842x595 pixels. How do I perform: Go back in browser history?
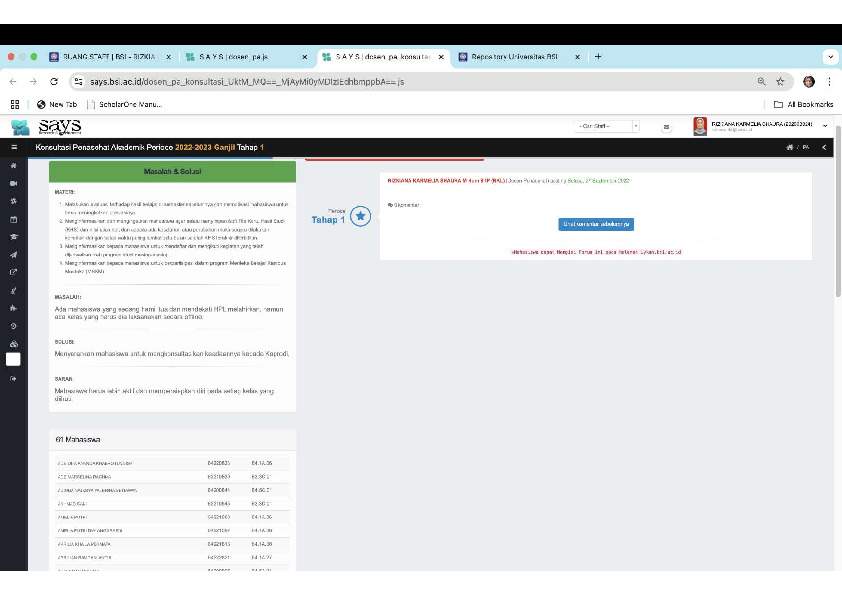(13, 82)
